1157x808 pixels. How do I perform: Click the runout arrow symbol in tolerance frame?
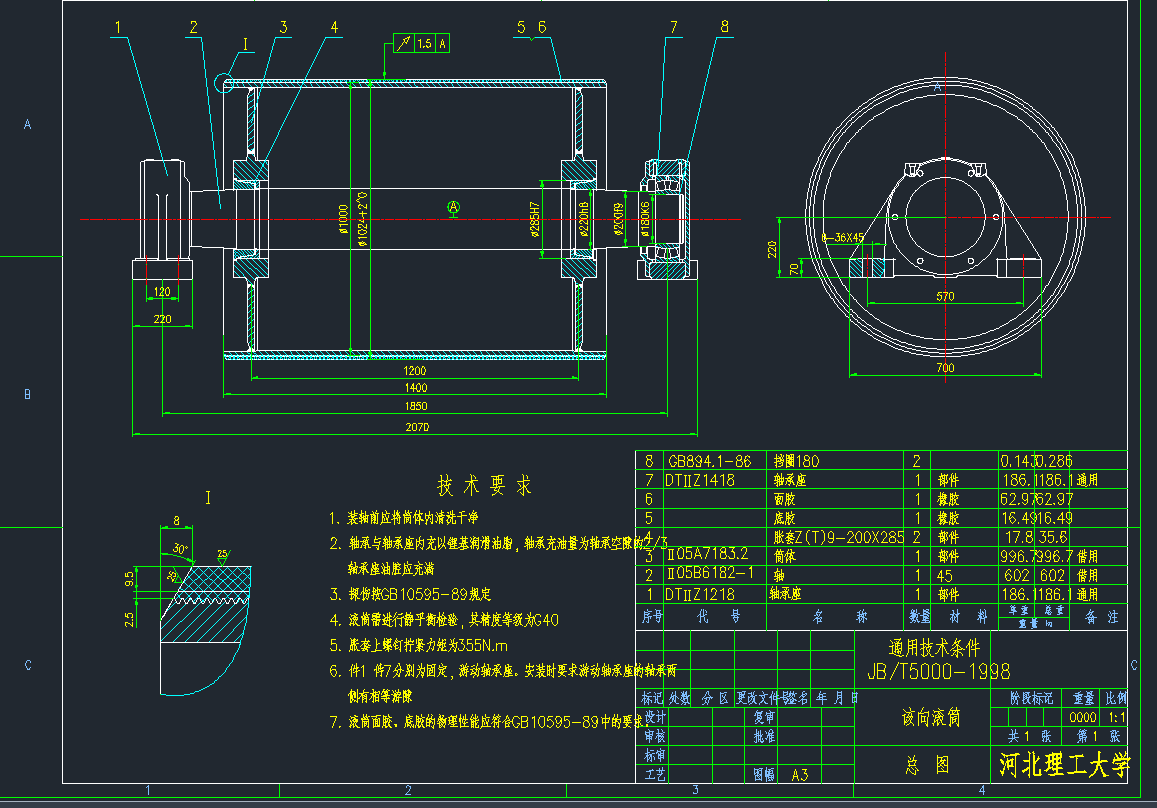pos(404,43)
